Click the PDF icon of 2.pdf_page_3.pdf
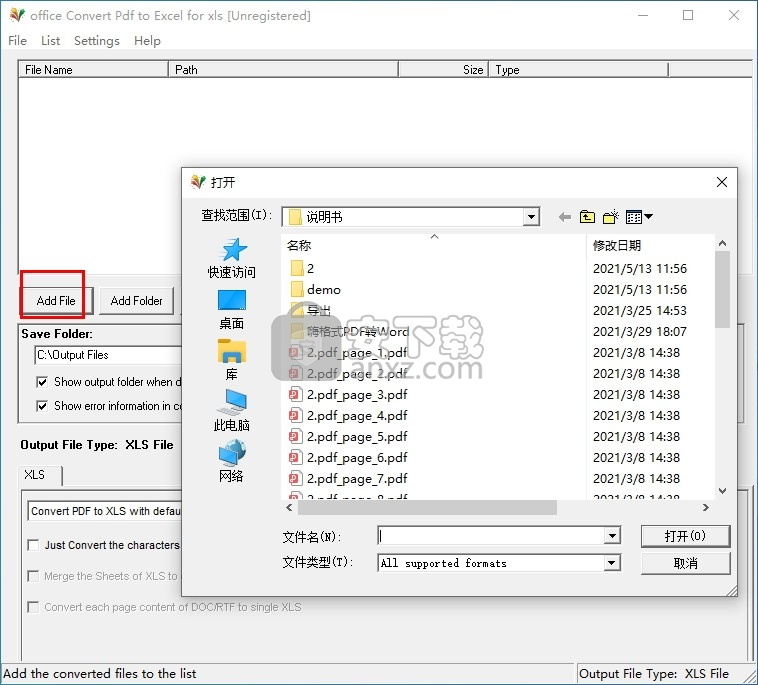 pyautogui.click(x=295, y=395)
